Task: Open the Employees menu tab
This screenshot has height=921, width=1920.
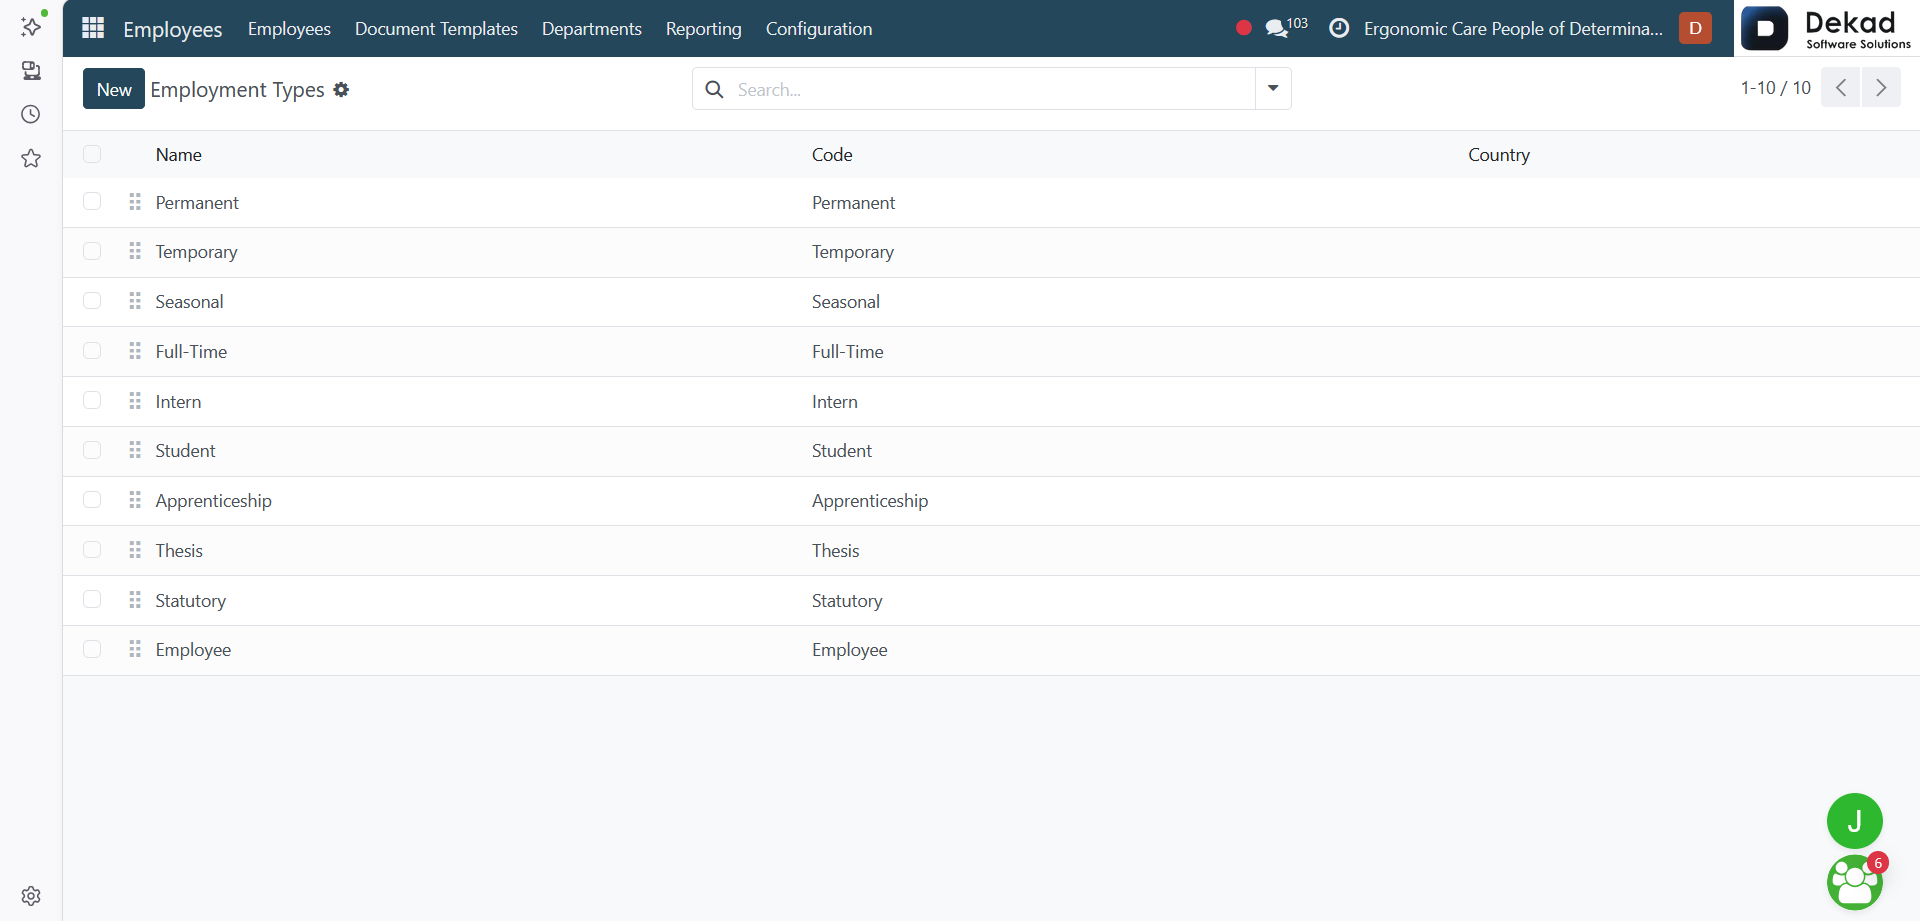Action: 289,29
